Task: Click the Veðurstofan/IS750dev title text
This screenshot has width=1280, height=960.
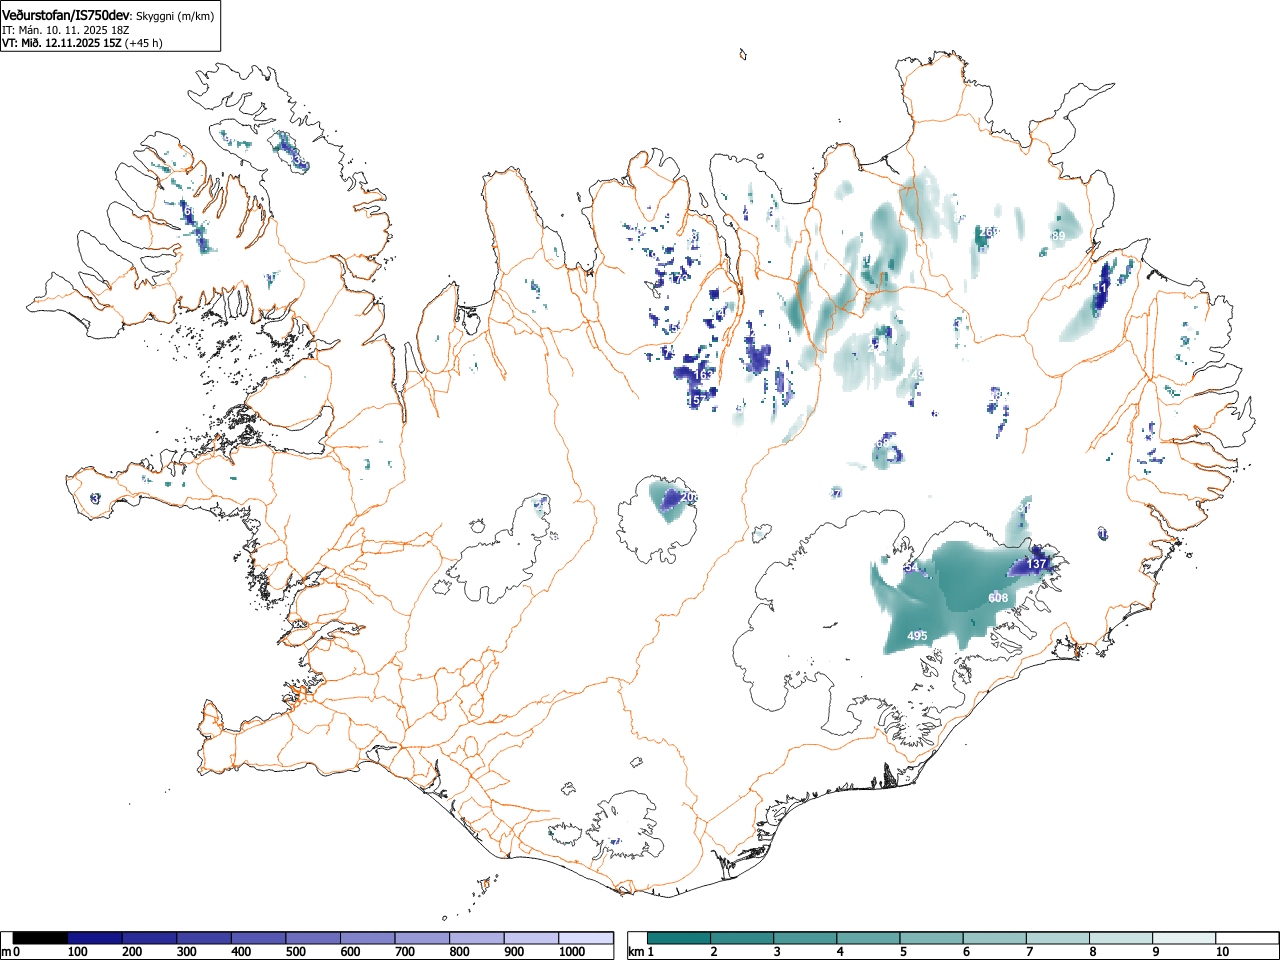Action: (66, 15)
